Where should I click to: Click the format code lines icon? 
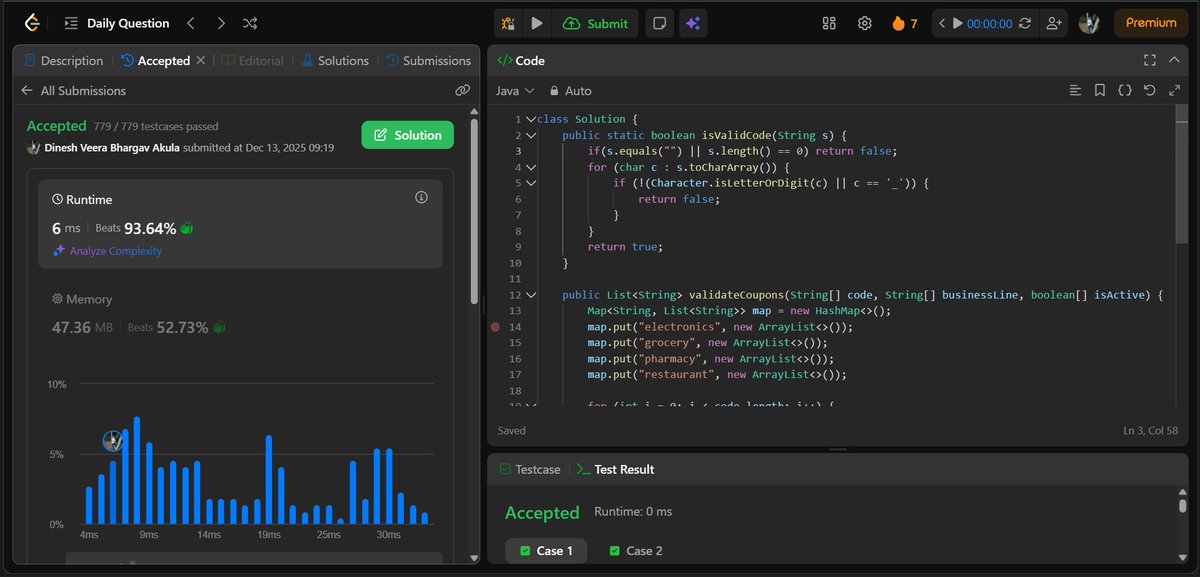coord(1075,90)
